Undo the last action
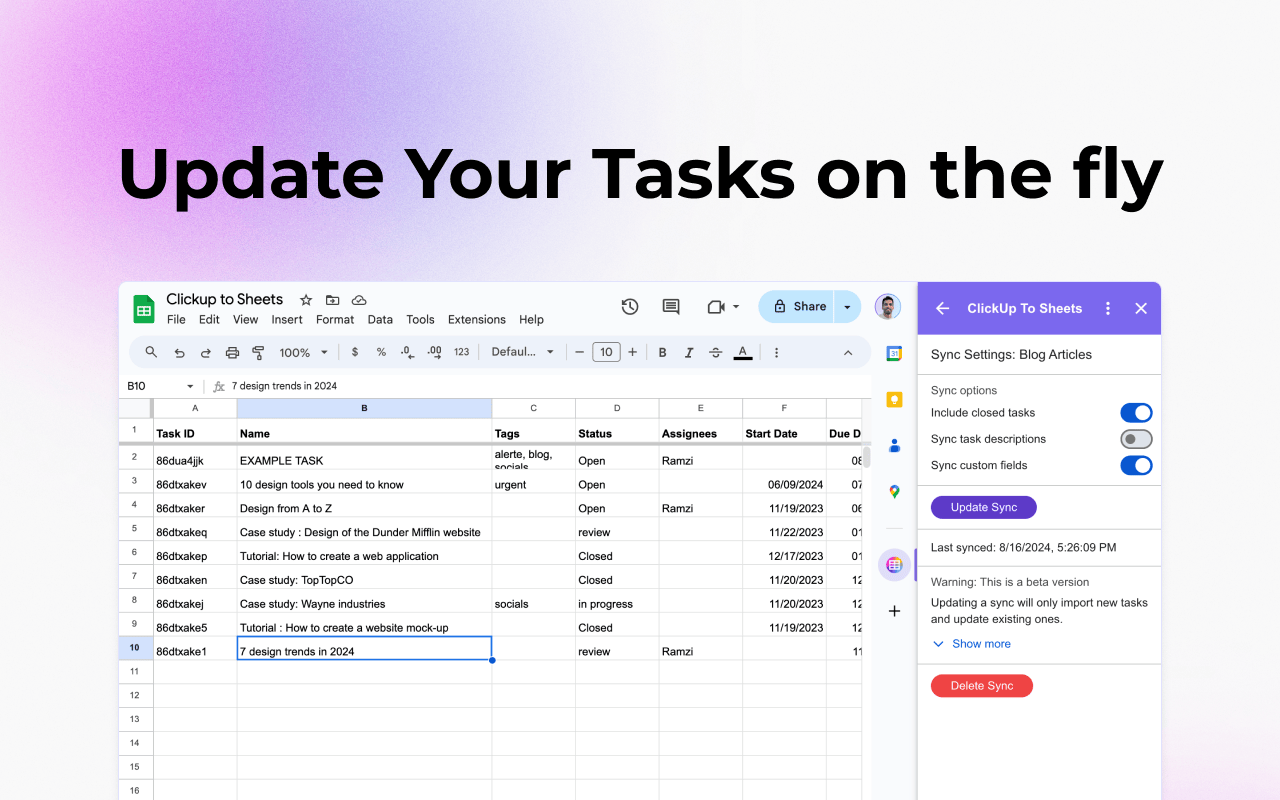Screen dimensions: 1280x800 point(179,352)
